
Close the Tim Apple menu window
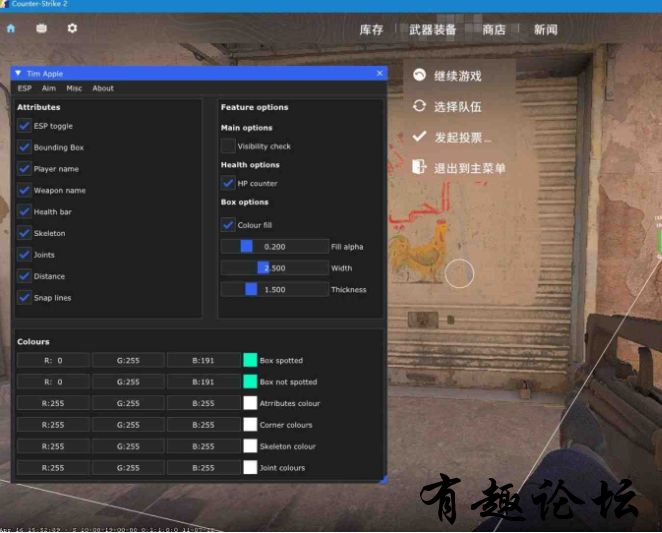tap(380, 73)
